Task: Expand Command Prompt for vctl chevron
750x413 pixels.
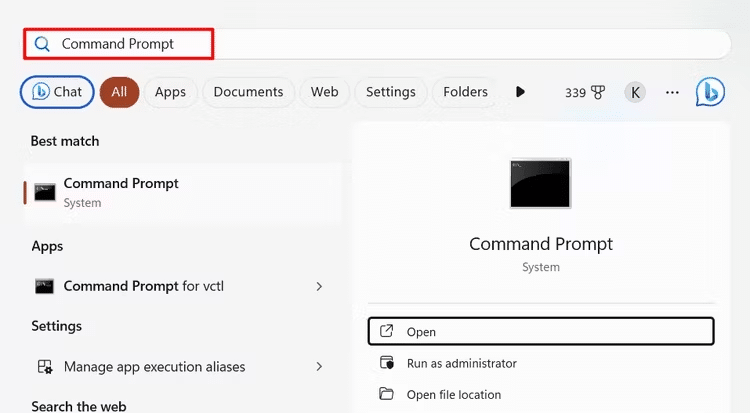Action: tap(319, 286)
